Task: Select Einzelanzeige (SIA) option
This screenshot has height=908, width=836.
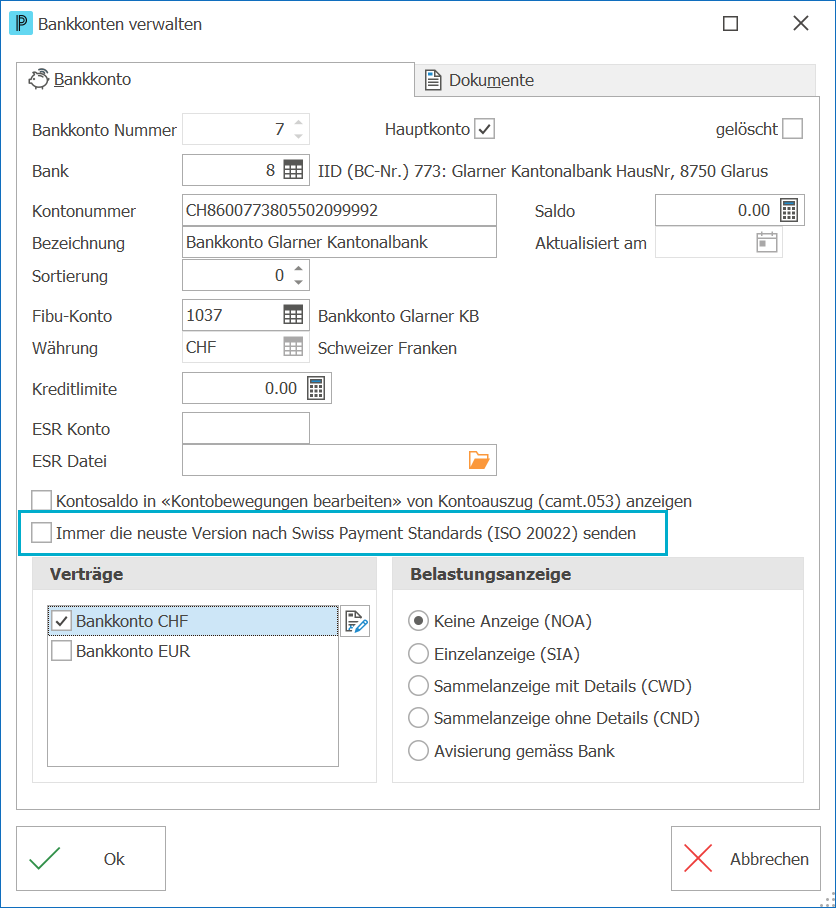Action: (418, 654)
